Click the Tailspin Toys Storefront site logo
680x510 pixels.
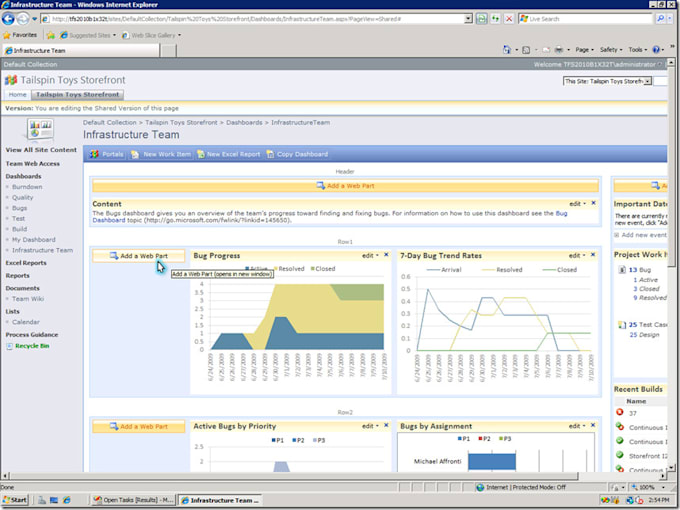pos(11,80)
